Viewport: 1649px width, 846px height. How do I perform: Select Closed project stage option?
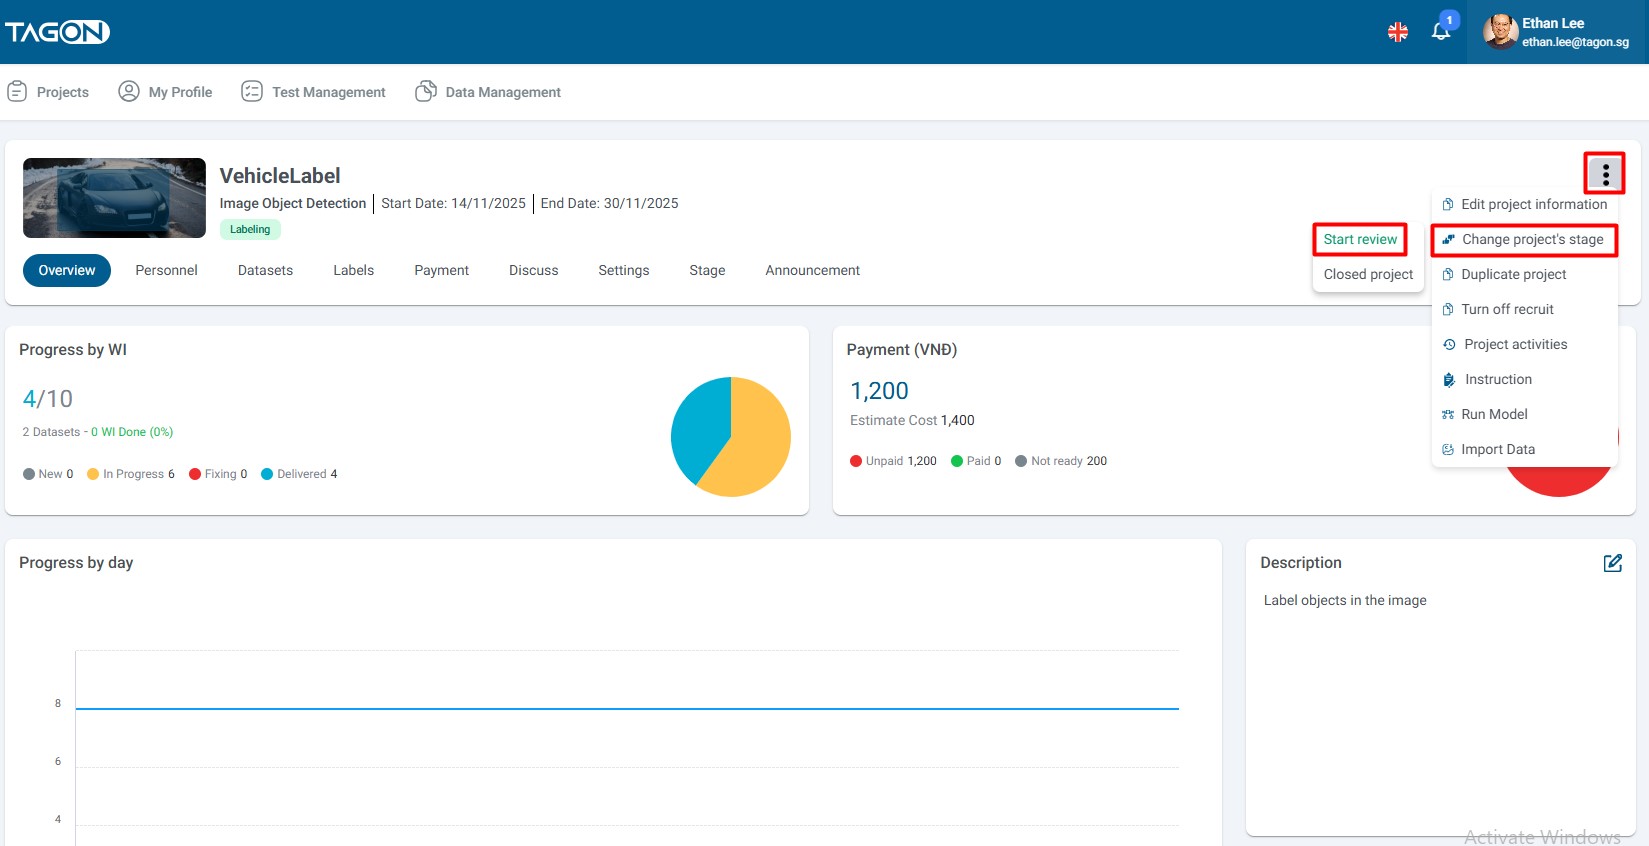point(1367,274)
